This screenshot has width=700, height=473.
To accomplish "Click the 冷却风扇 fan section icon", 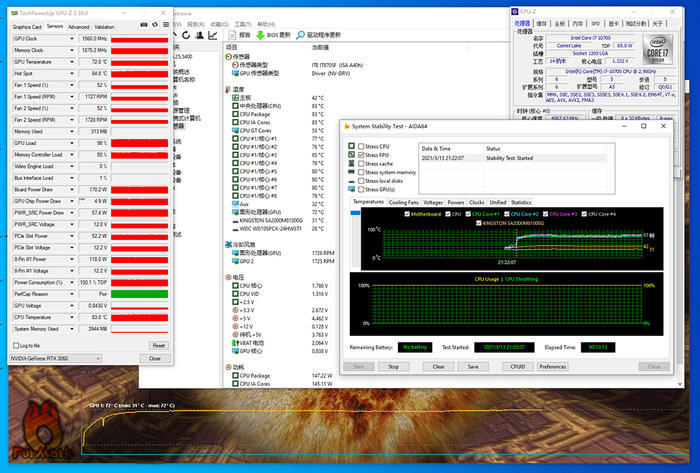I will [229, 245].
